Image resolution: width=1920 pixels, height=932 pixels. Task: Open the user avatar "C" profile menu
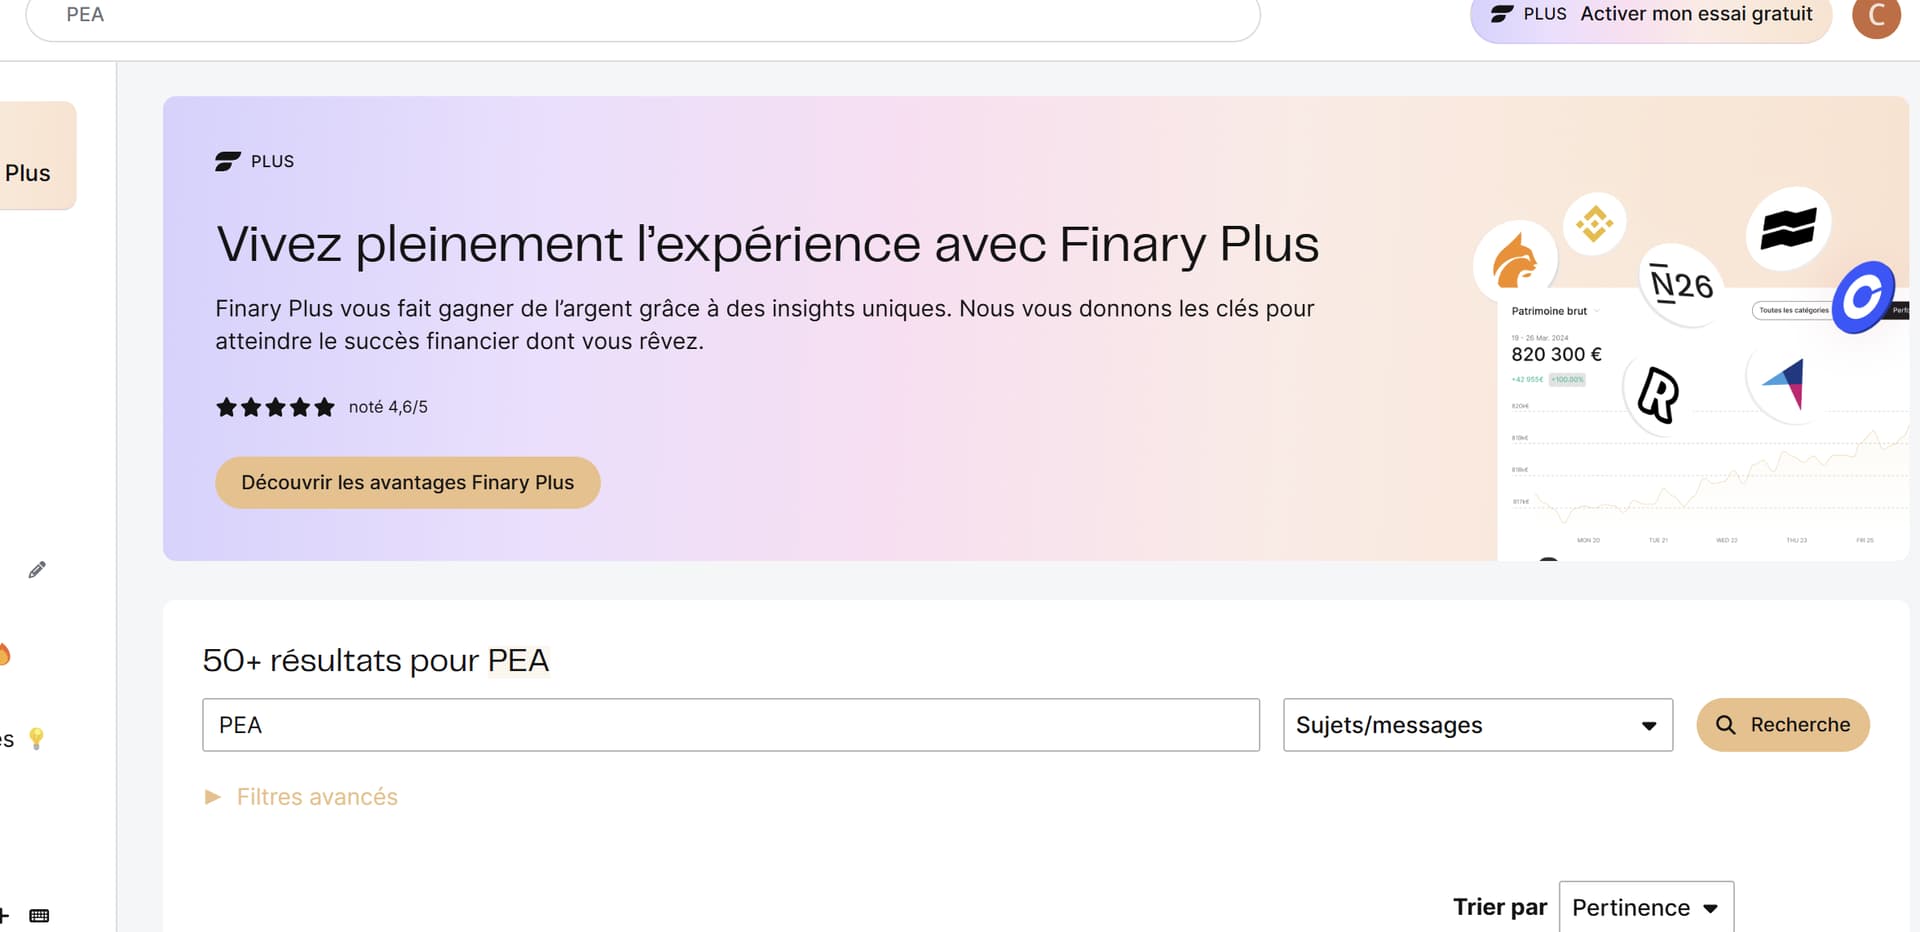[x=1875, y=16]
